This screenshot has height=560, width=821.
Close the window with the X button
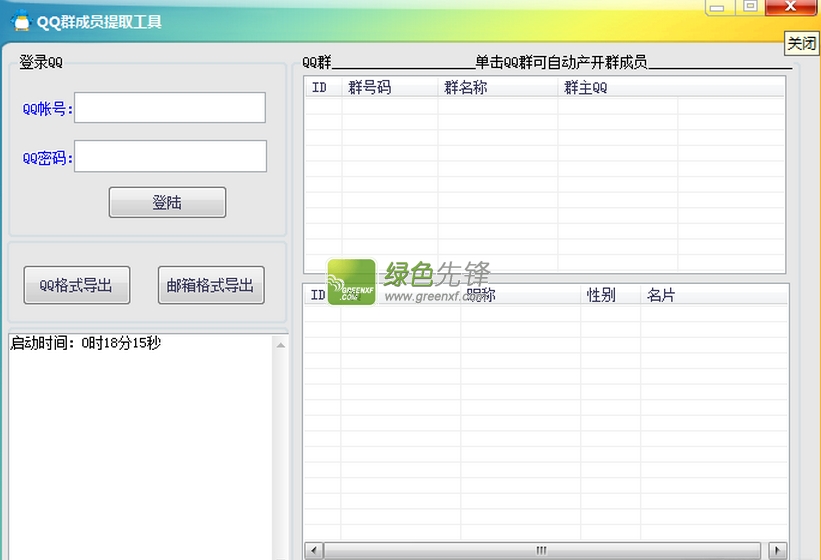point(790,7)
